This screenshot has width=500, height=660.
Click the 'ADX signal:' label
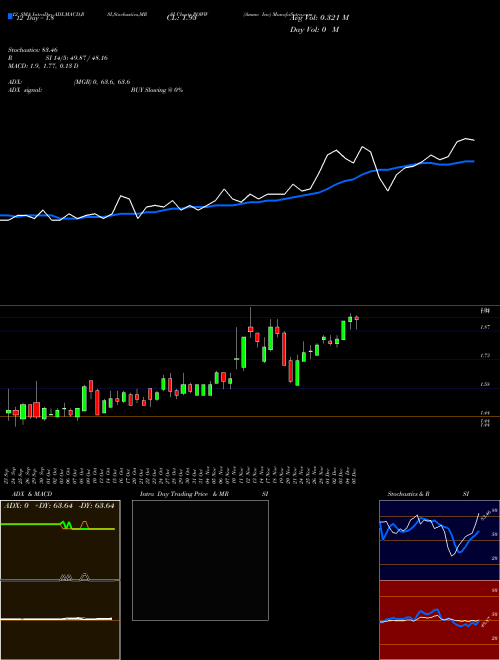click(x=25, y=90)
